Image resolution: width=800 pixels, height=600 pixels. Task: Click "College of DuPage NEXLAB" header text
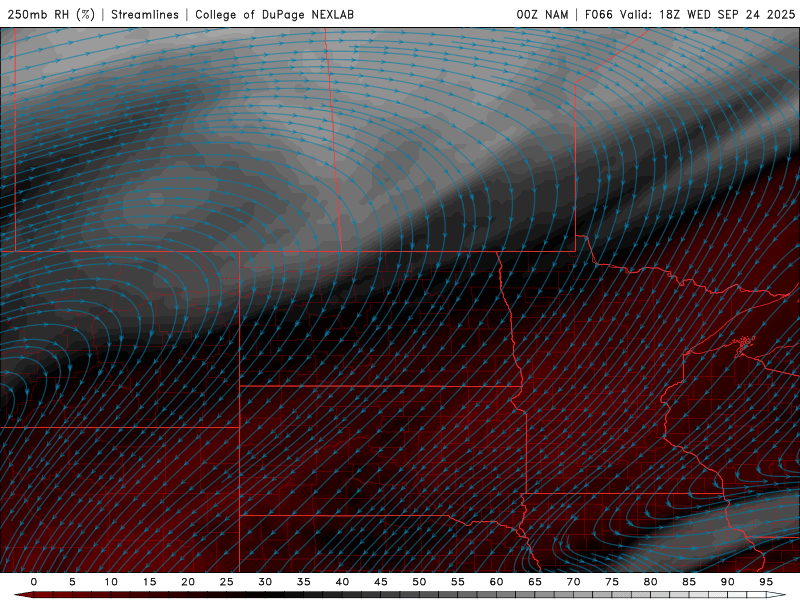[x=274, y=14]
